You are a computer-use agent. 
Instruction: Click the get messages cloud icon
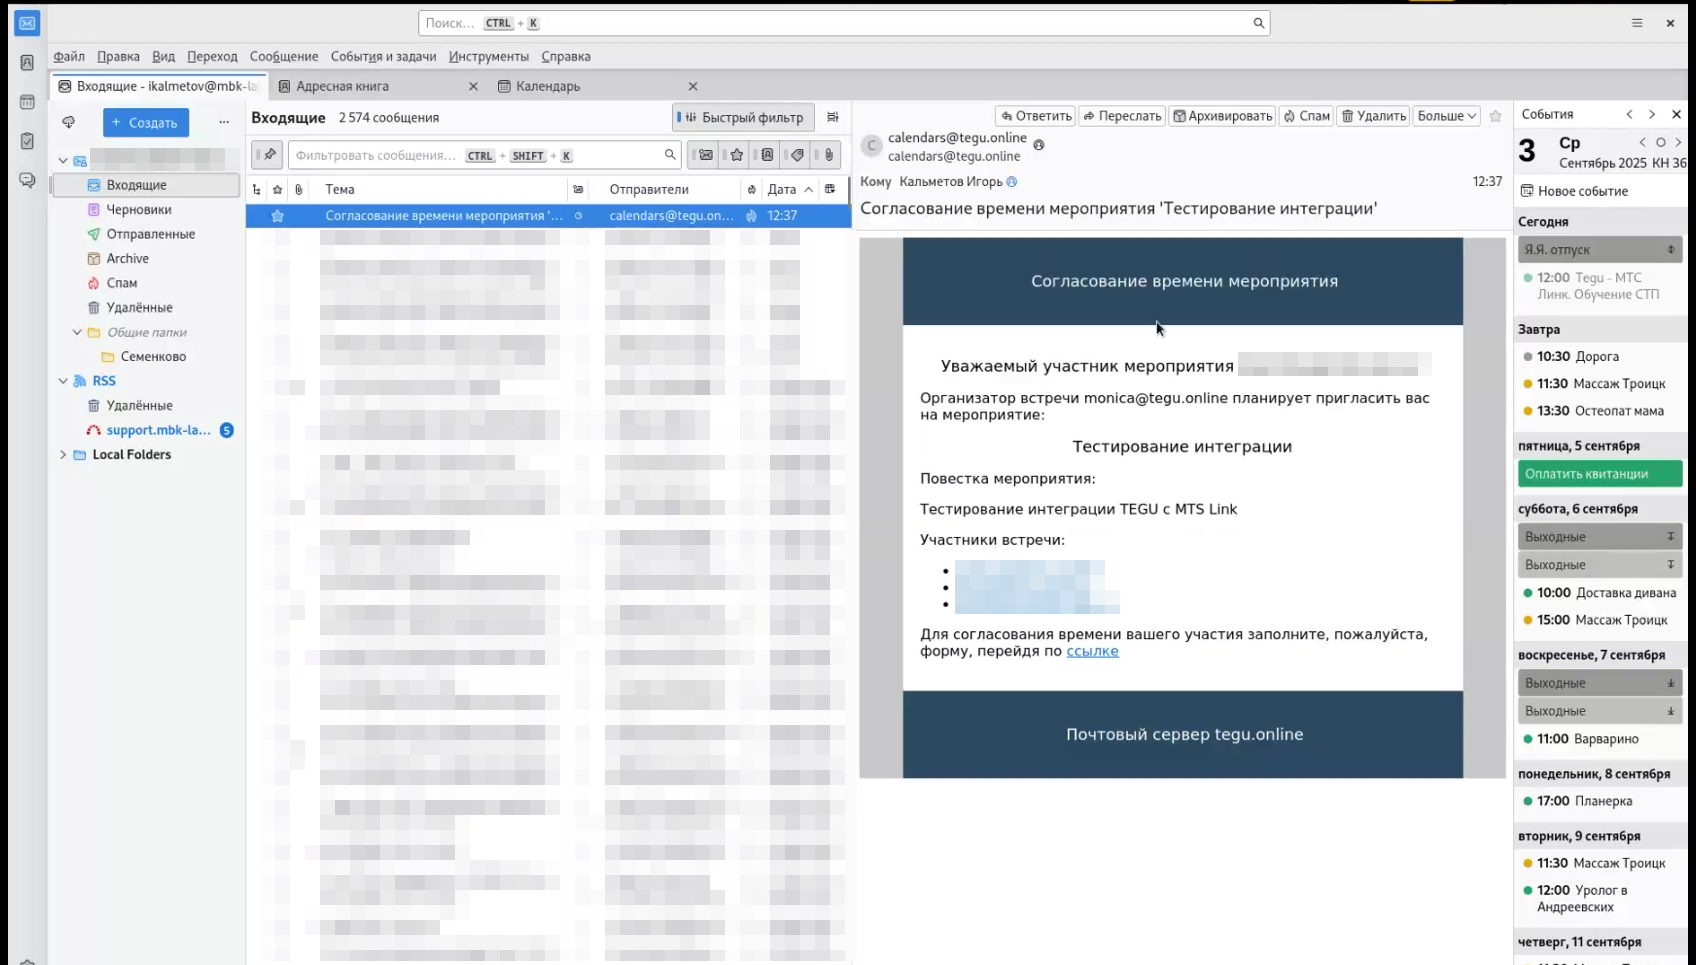[68, 122]
